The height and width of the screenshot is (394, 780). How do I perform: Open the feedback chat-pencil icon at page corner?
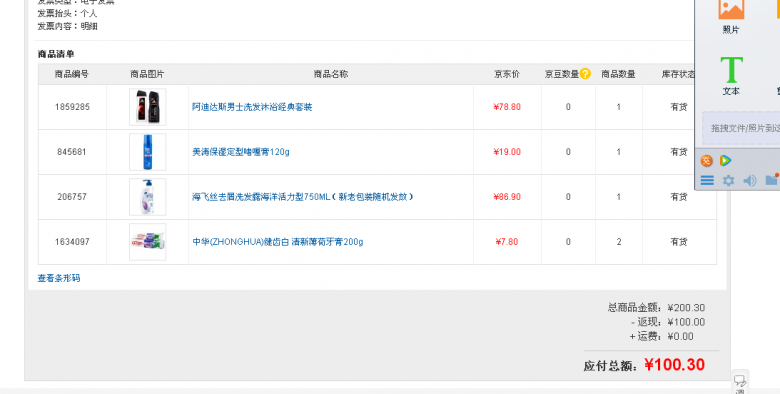pyautogui.click(x=740, y=381)
